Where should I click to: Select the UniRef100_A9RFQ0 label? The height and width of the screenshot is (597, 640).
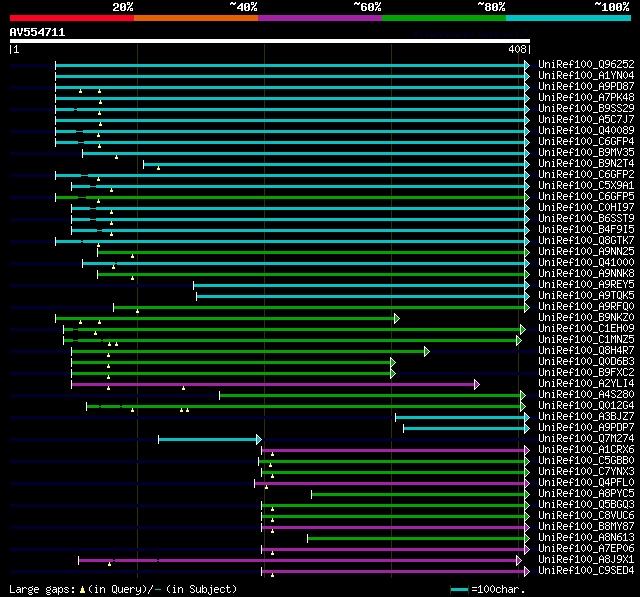tap(586, 307)
